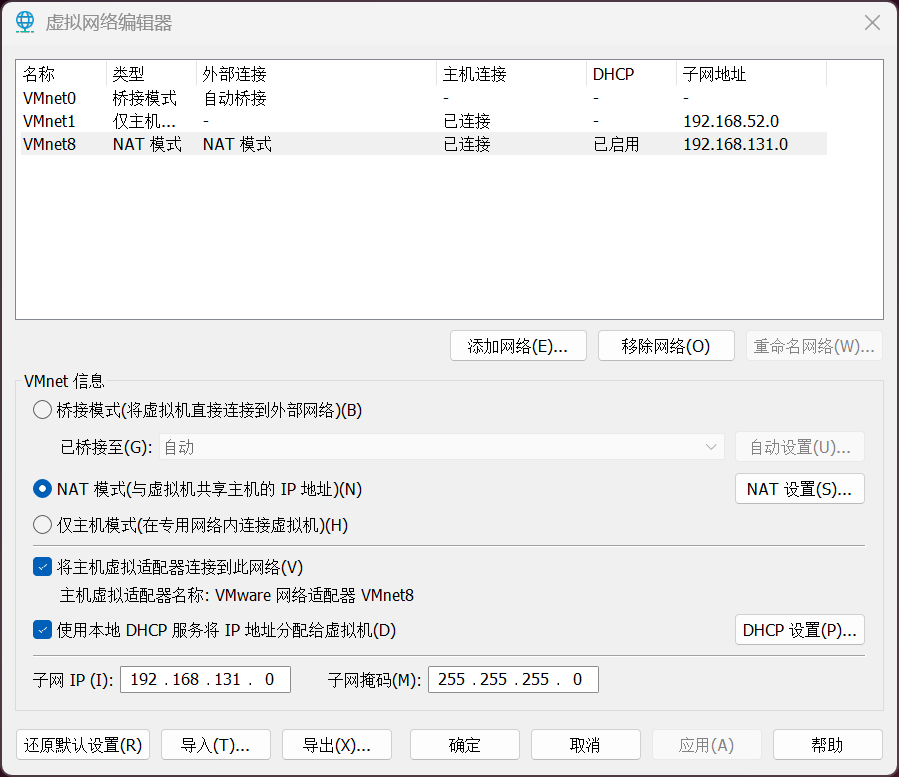
Task: Click 自动设置(U)... button
Action: click(800, 447)
